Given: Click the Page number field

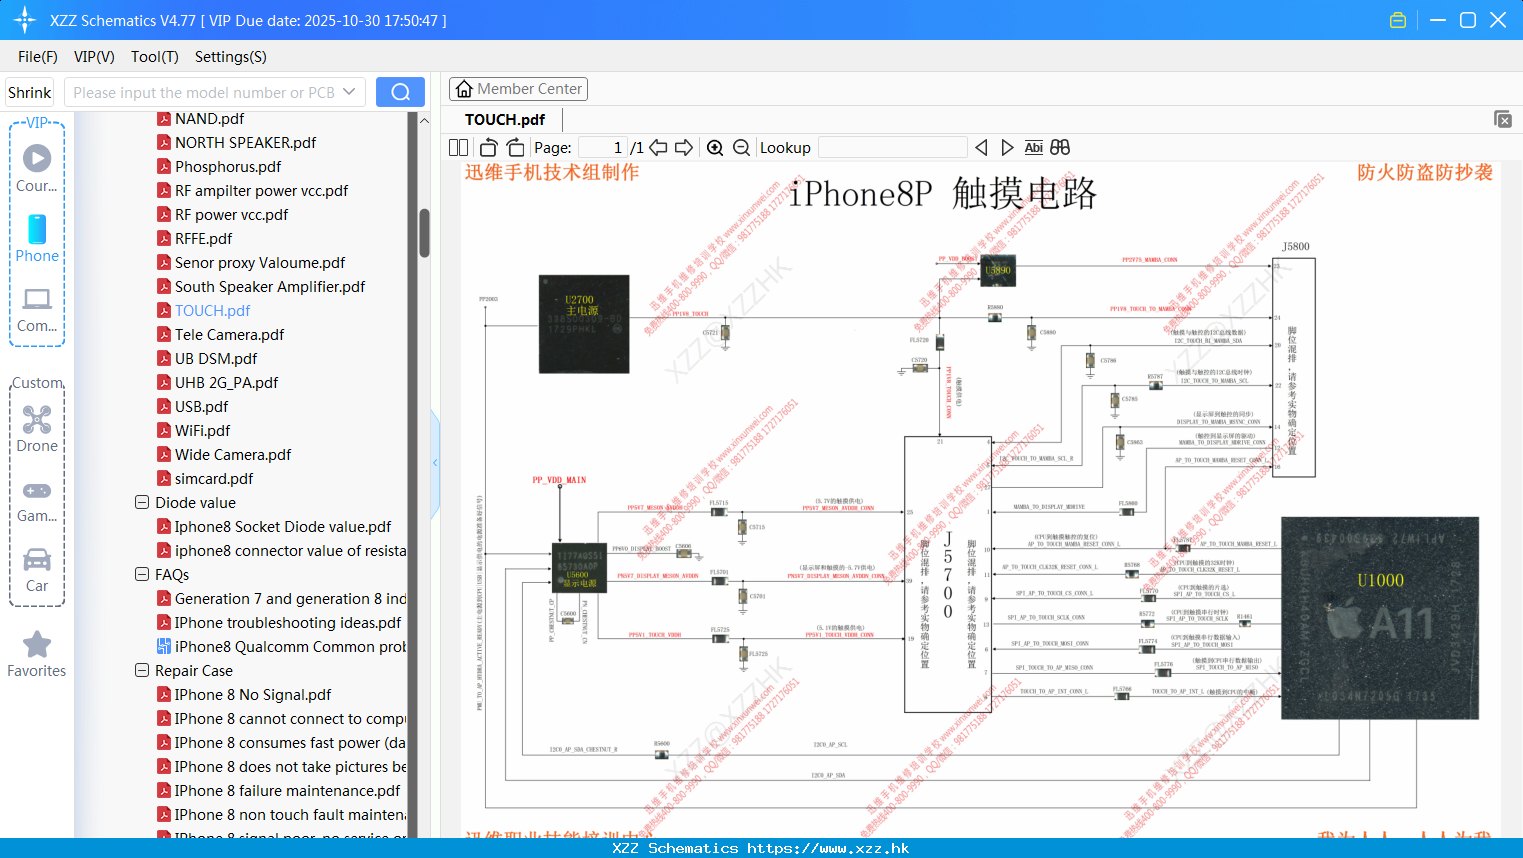Looking at the screenshot, I should (603, 147).
